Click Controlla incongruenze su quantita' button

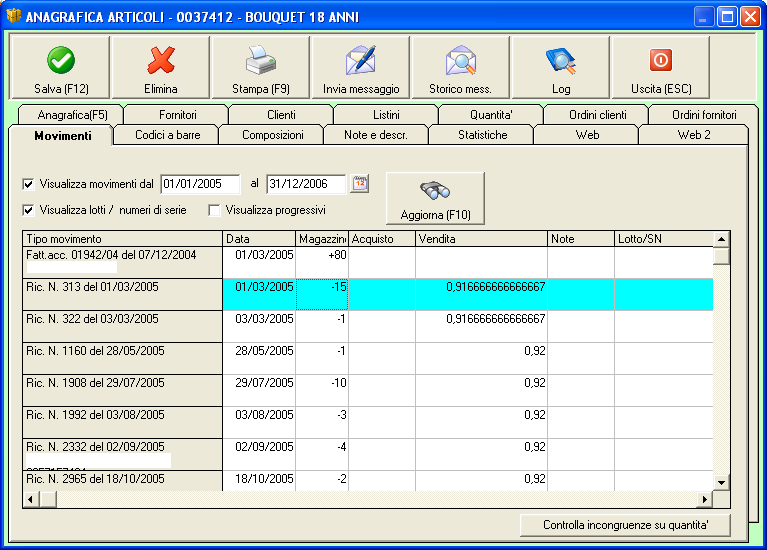coord(625,525)
